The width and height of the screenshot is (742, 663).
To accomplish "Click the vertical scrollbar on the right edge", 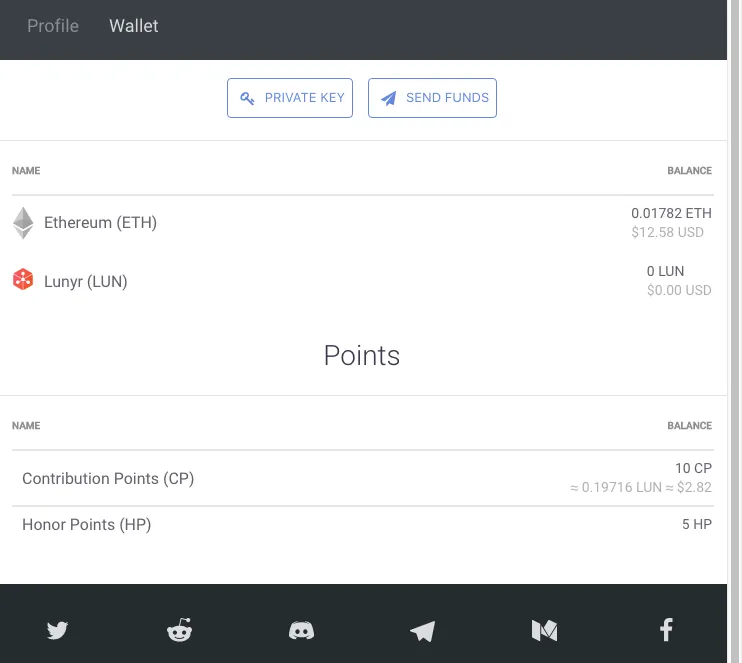I will tap(735, 331).
